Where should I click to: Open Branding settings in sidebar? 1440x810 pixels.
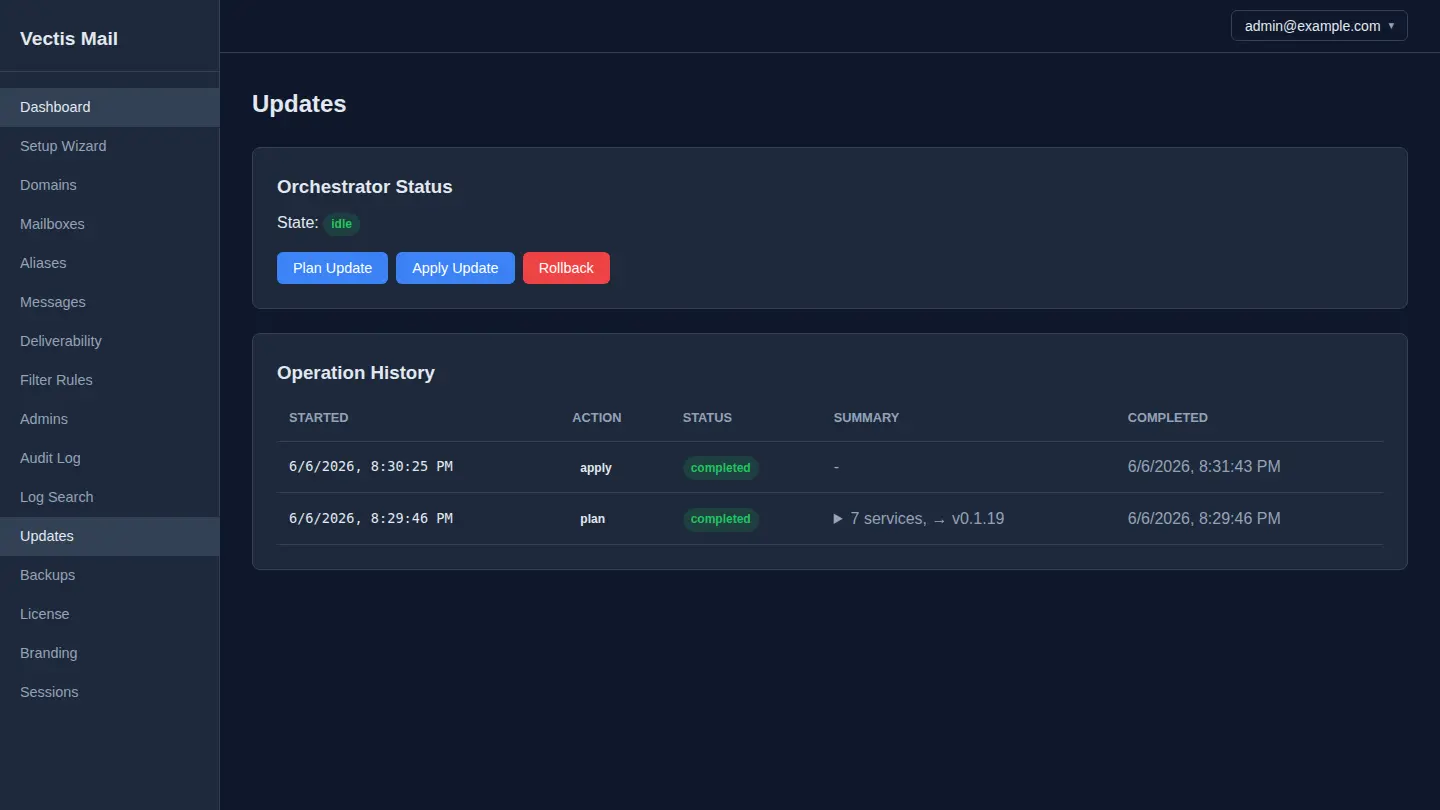(109, 653)
